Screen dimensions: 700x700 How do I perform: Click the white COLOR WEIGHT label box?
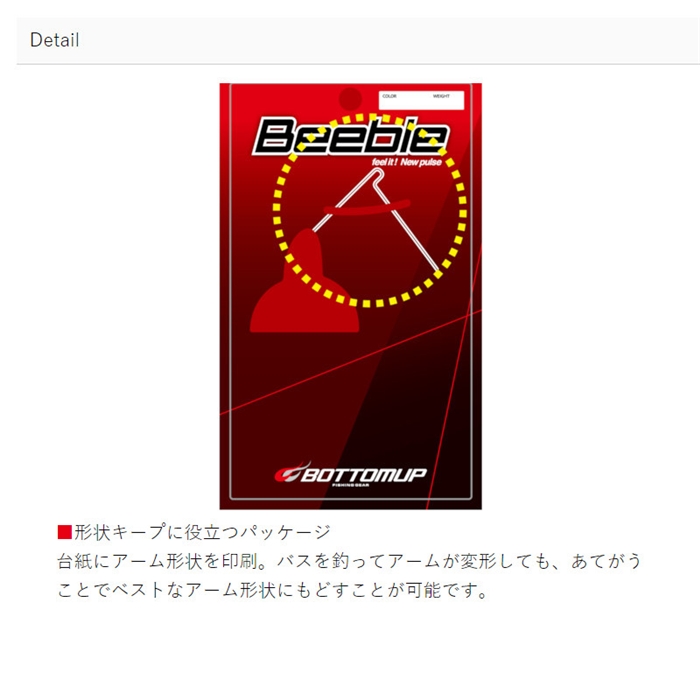pyautogui.click(x=421, y=100)
